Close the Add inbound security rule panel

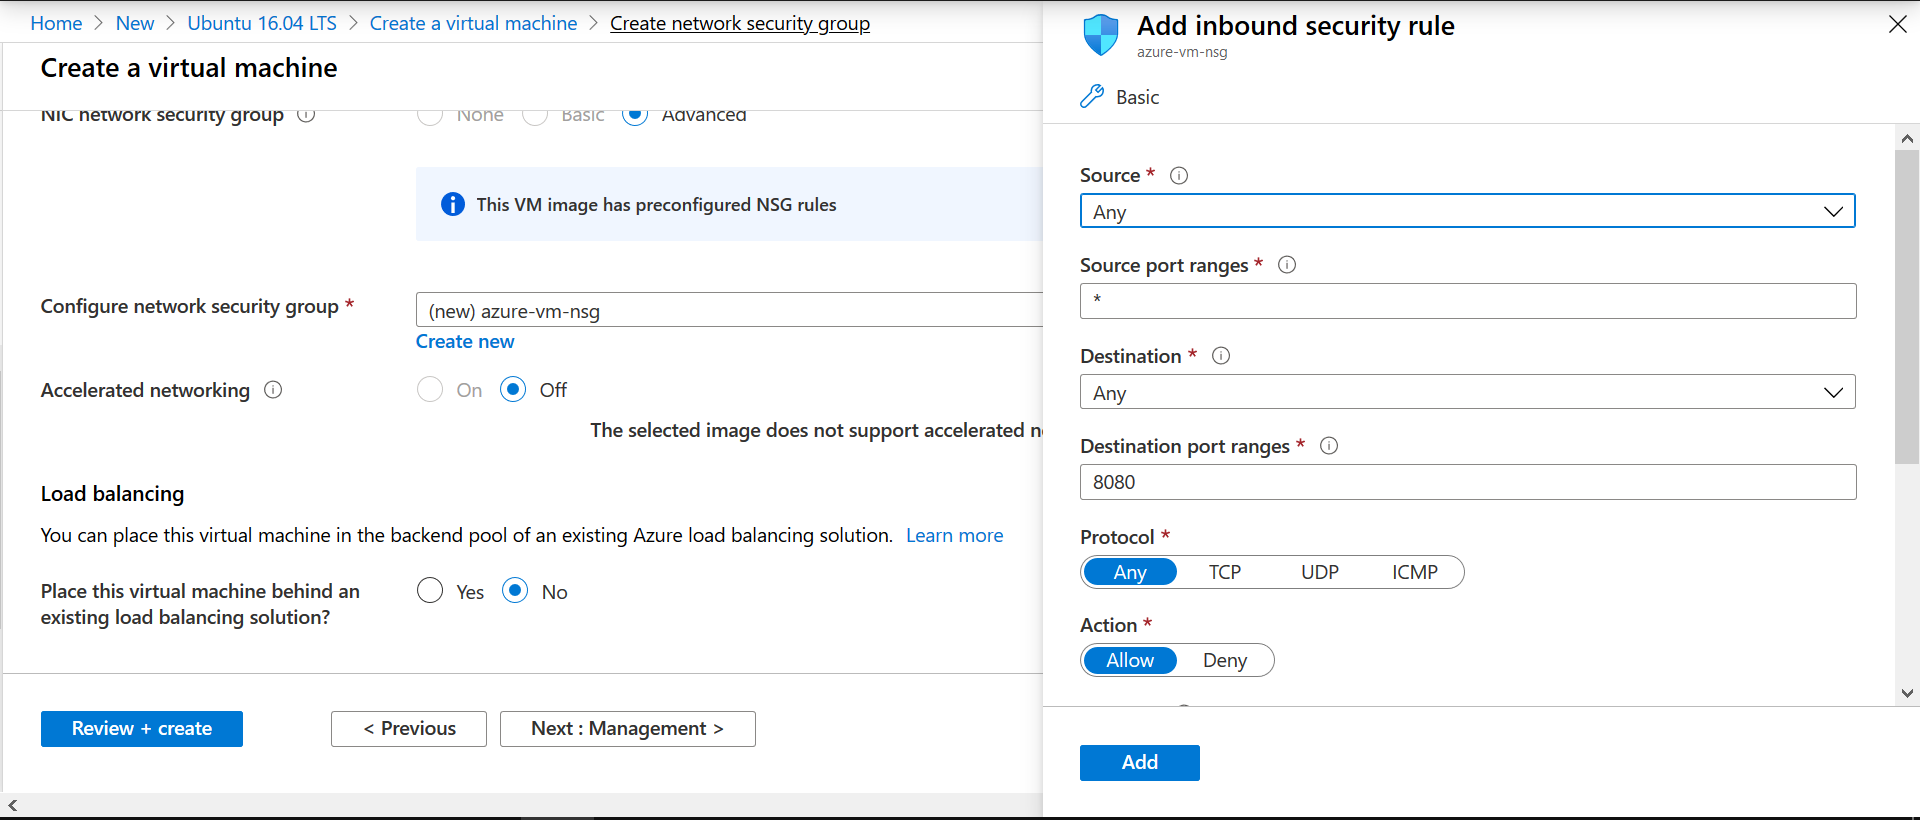(x=1897, y=24)
